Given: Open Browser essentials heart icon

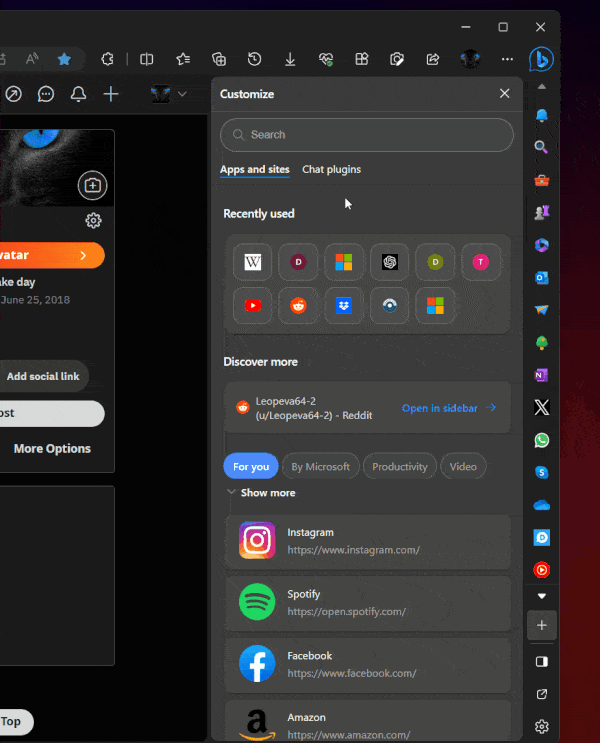Looking at the screenshot, I should tap(326, 59).
